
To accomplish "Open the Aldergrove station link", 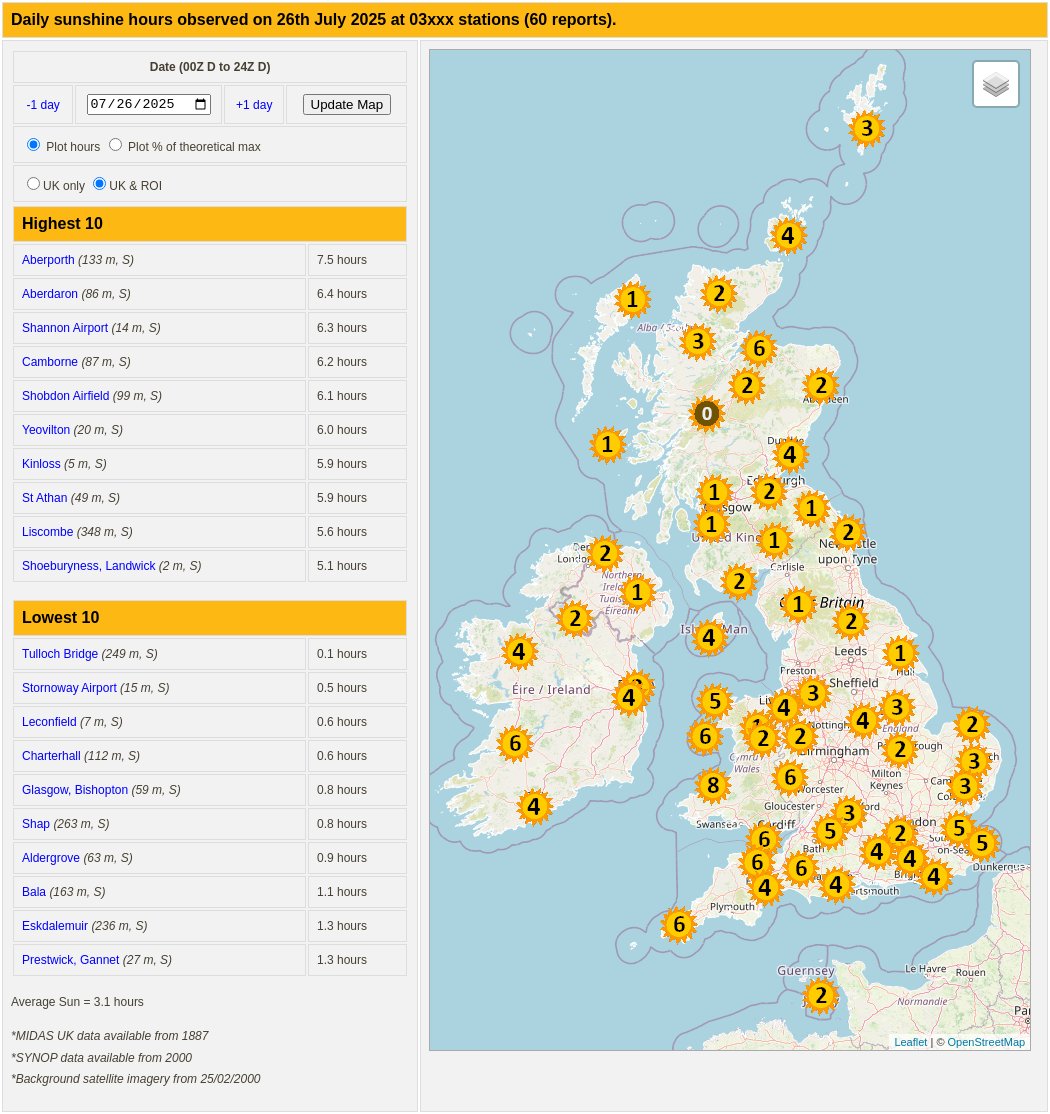I will [50, 859].
